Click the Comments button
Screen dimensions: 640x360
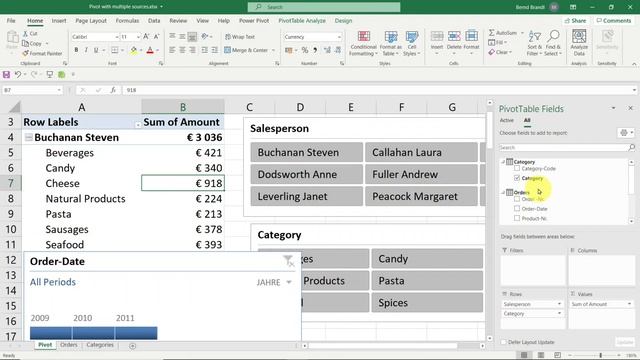pos(613,20)
